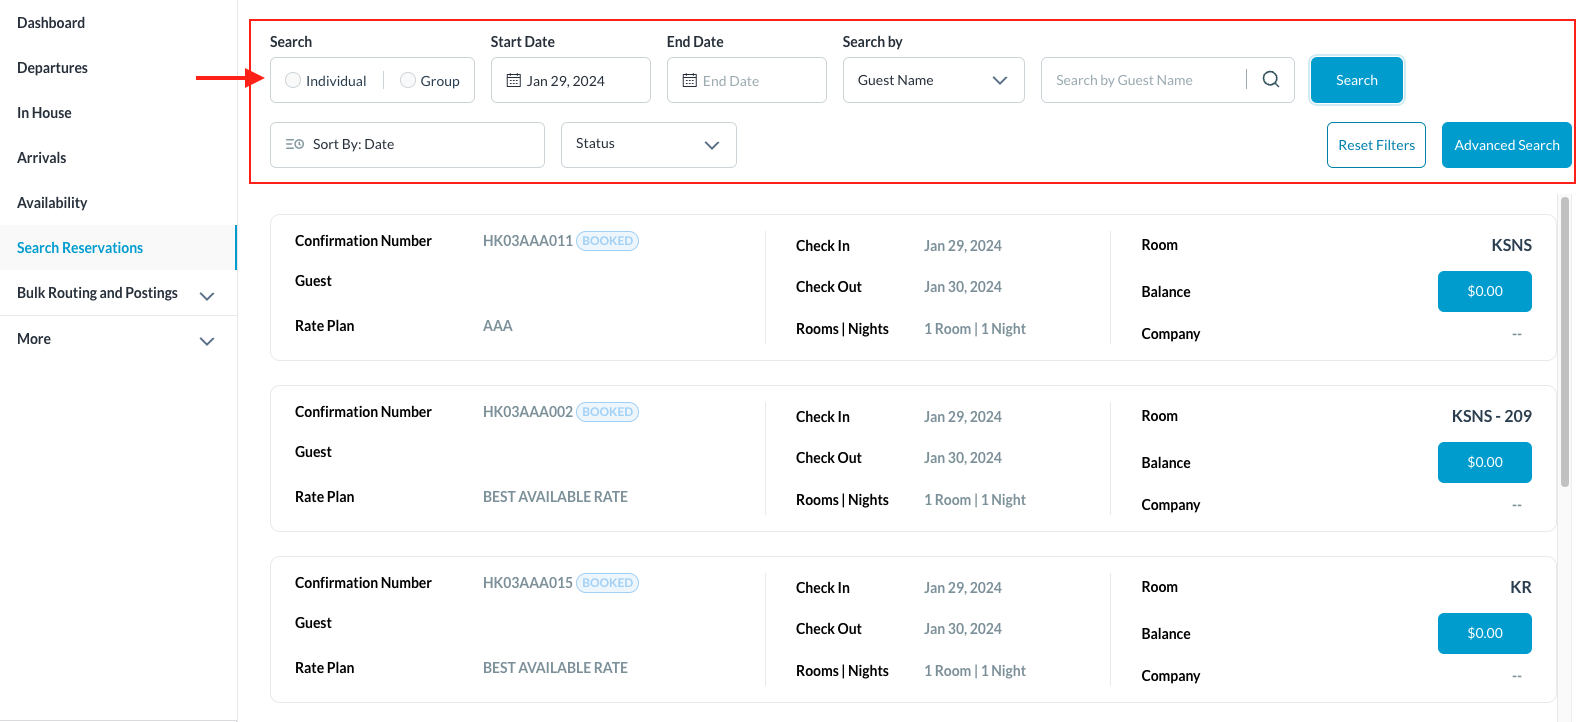Click the Start Date field Jan 29, 2024
The width and height of the screenshot is (1582, 722).
tap(571, 80)
